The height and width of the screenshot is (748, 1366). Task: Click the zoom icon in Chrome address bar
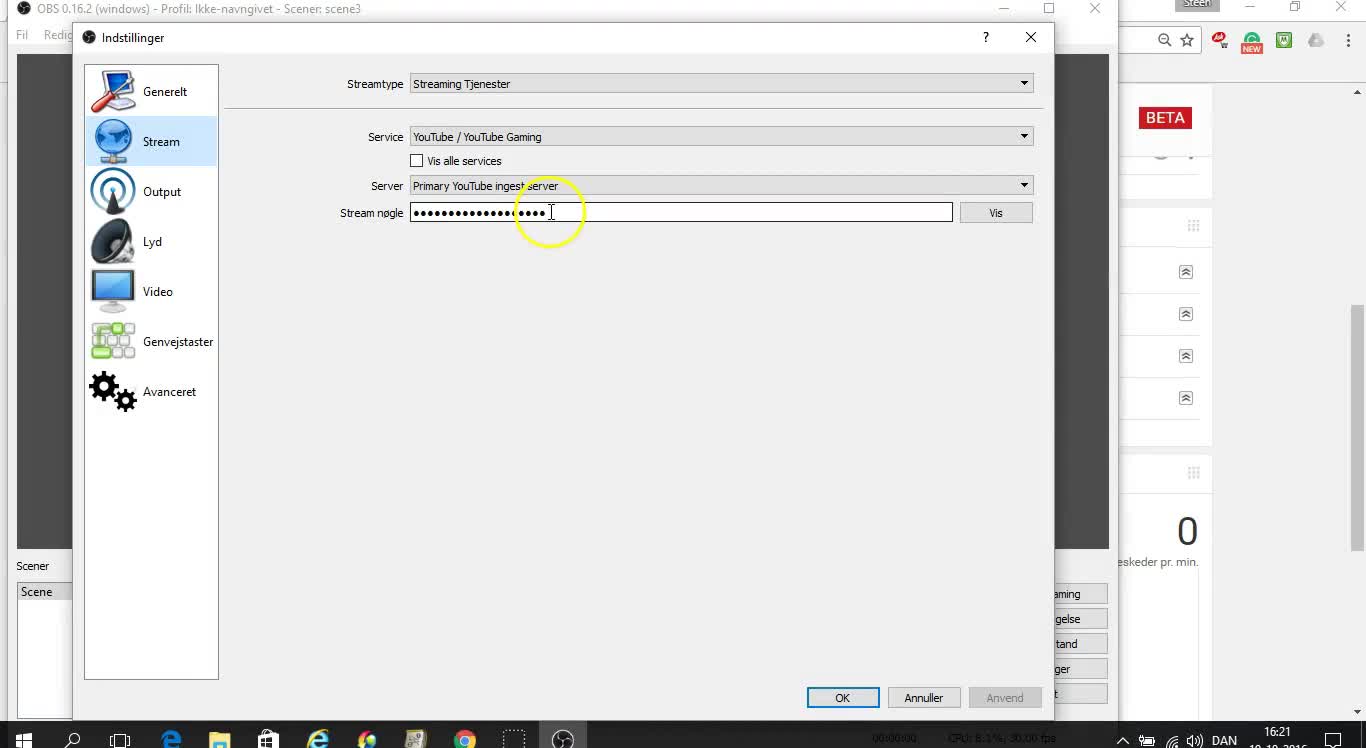point(1165,40)
